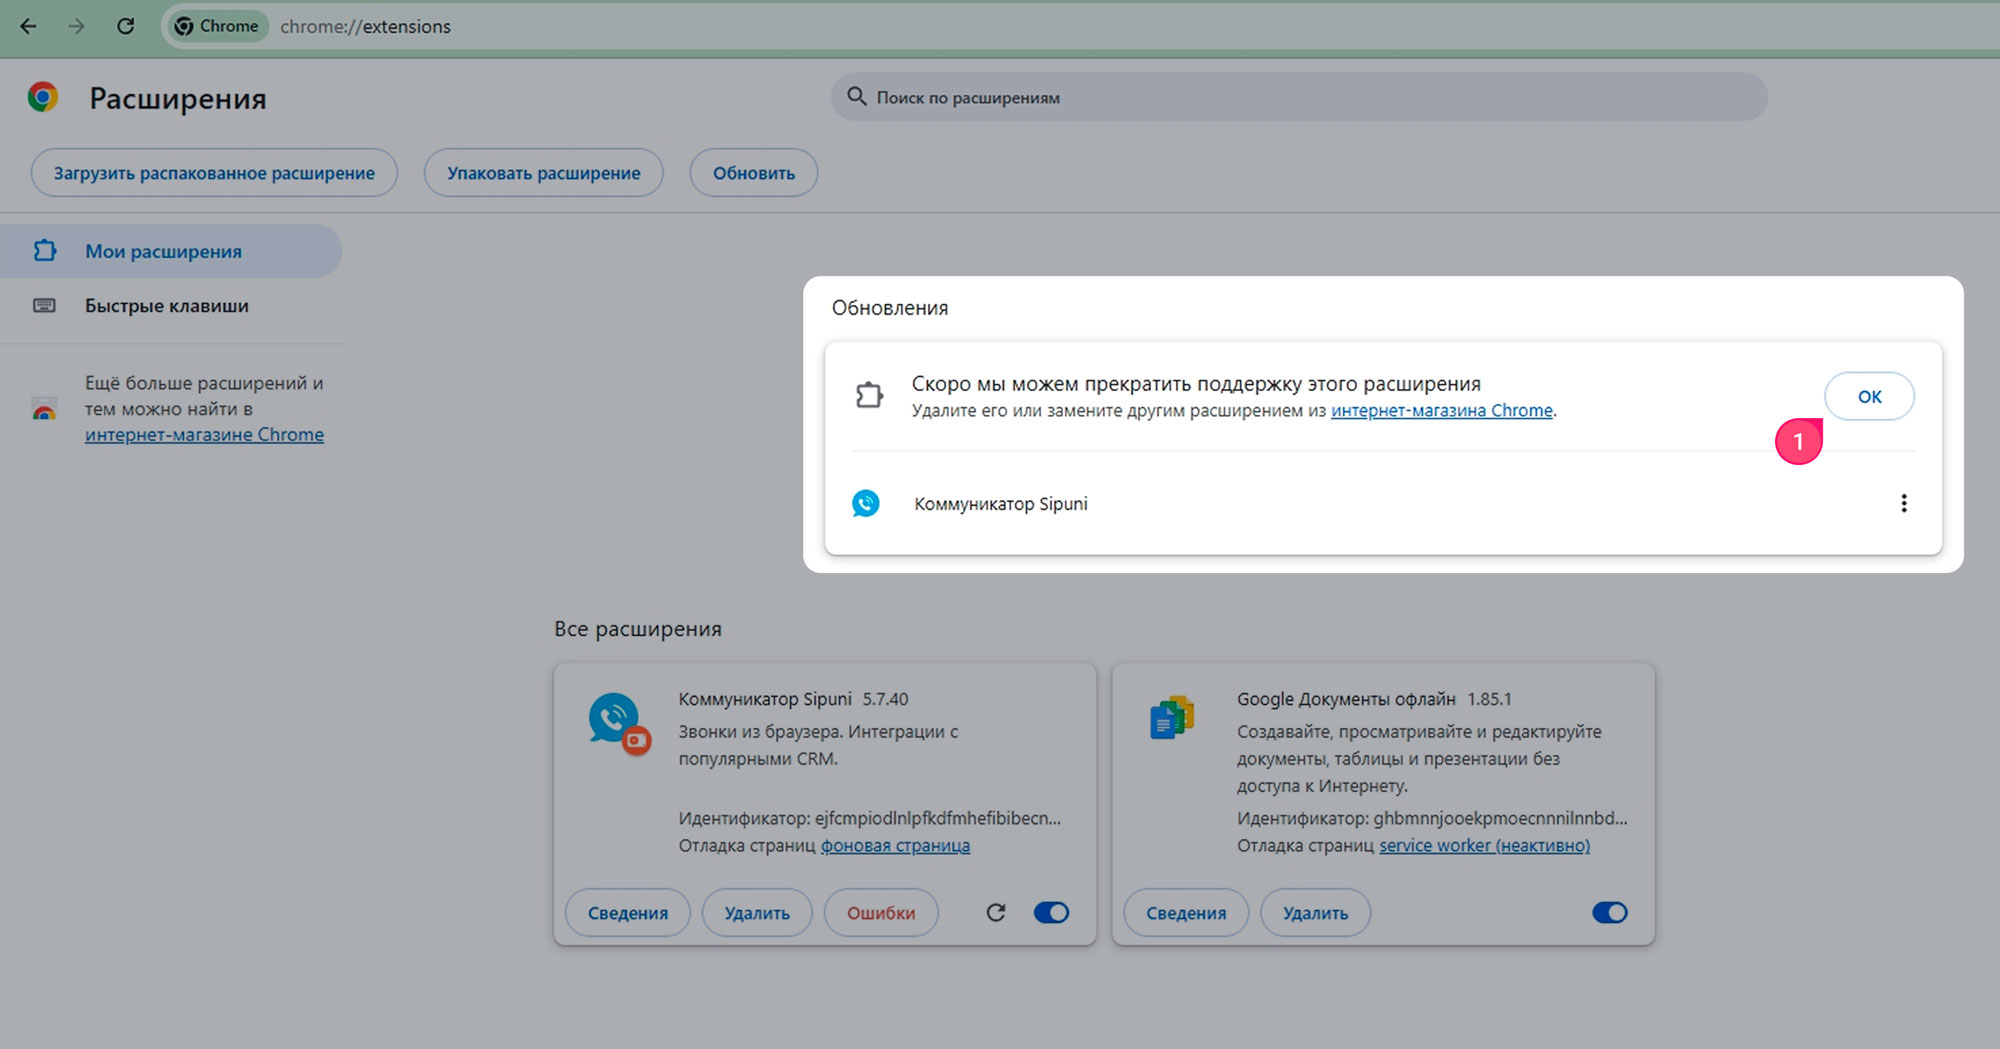Open Быстрые клавиши in the sidebar
Image resolution: width=2000 pixels, height=1049 pixels.
click(x=167, y=306)
